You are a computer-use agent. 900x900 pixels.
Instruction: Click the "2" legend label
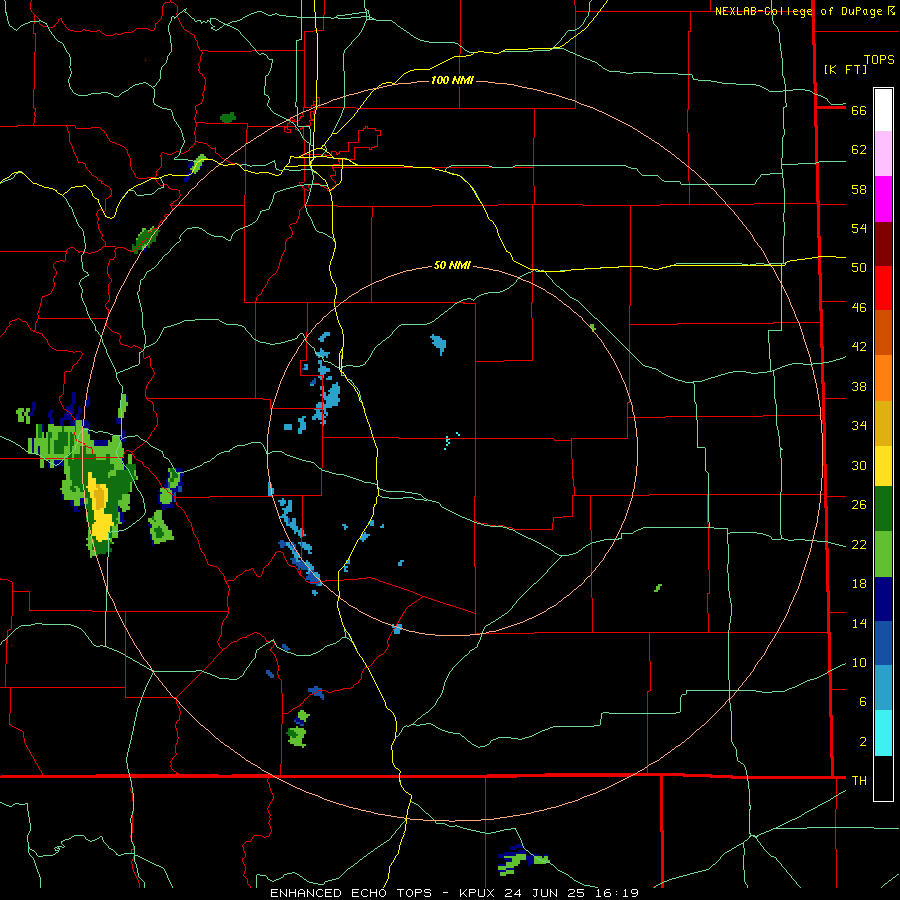point(863,742)
